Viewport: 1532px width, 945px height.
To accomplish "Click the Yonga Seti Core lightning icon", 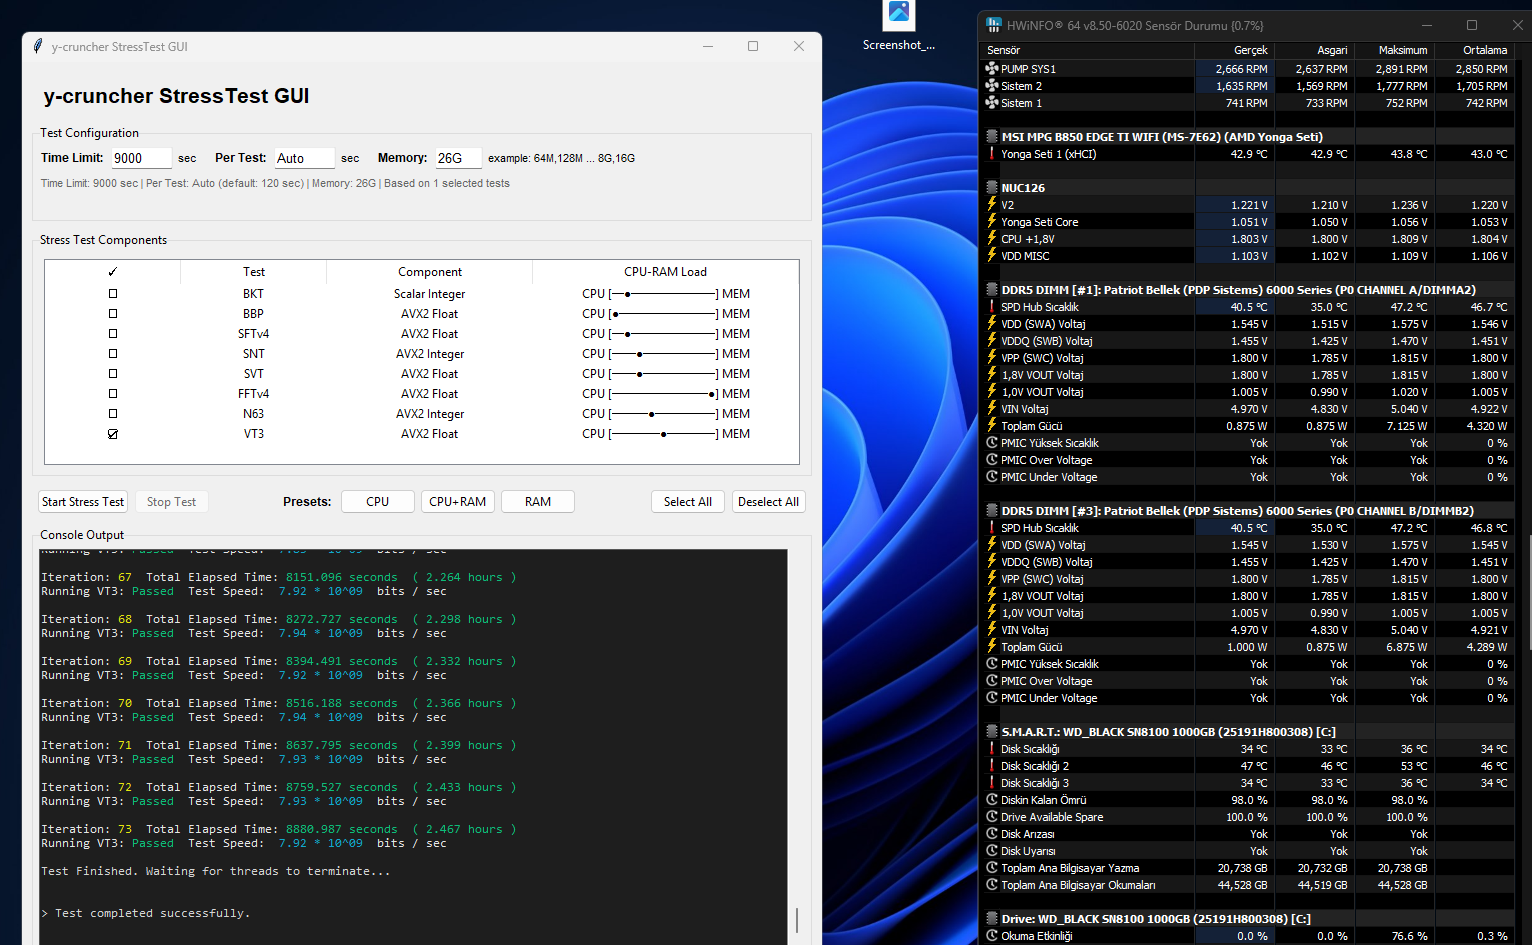I will [x=992, y=222].
